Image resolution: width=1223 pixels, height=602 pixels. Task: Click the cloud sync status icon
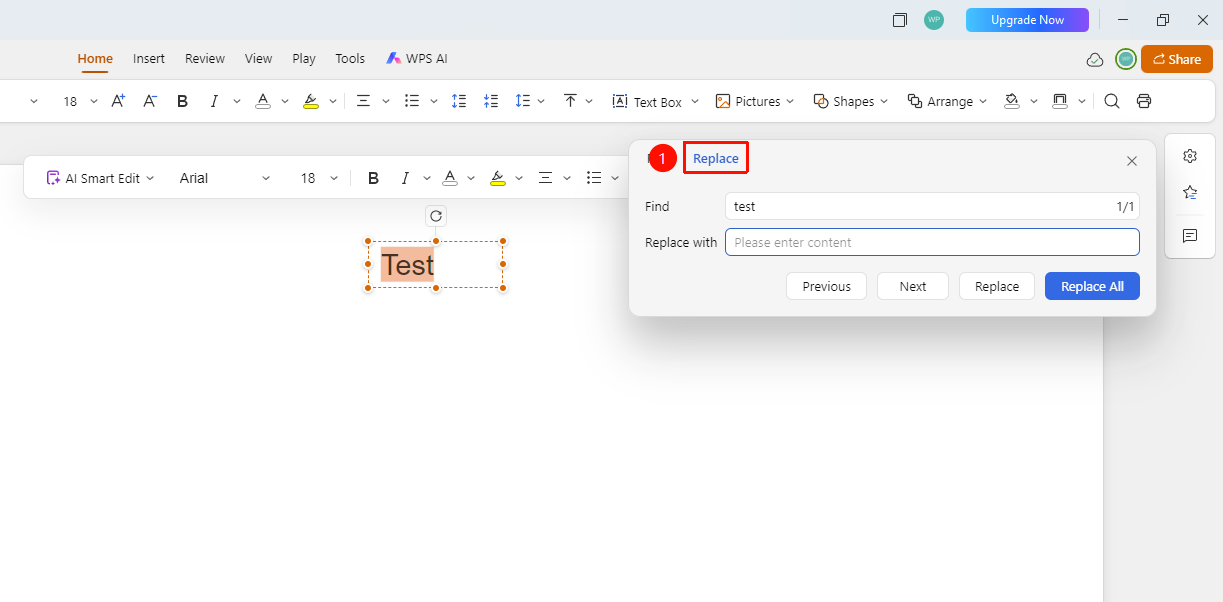coord(1095,60)
